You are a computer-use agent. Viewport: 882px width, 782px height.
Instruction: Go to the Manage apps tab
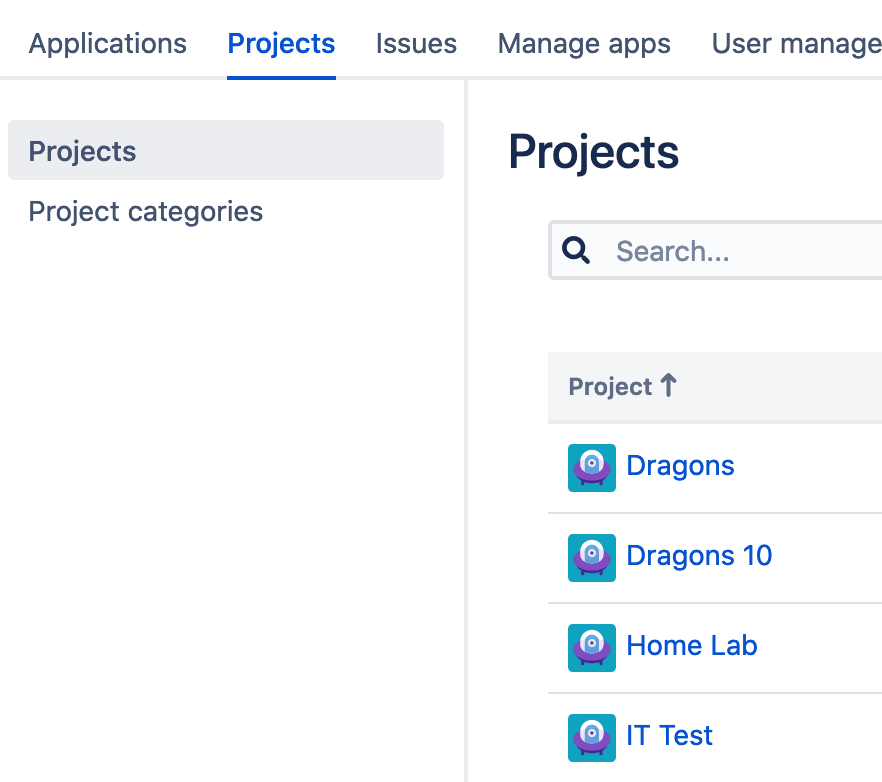click(584, 44)
